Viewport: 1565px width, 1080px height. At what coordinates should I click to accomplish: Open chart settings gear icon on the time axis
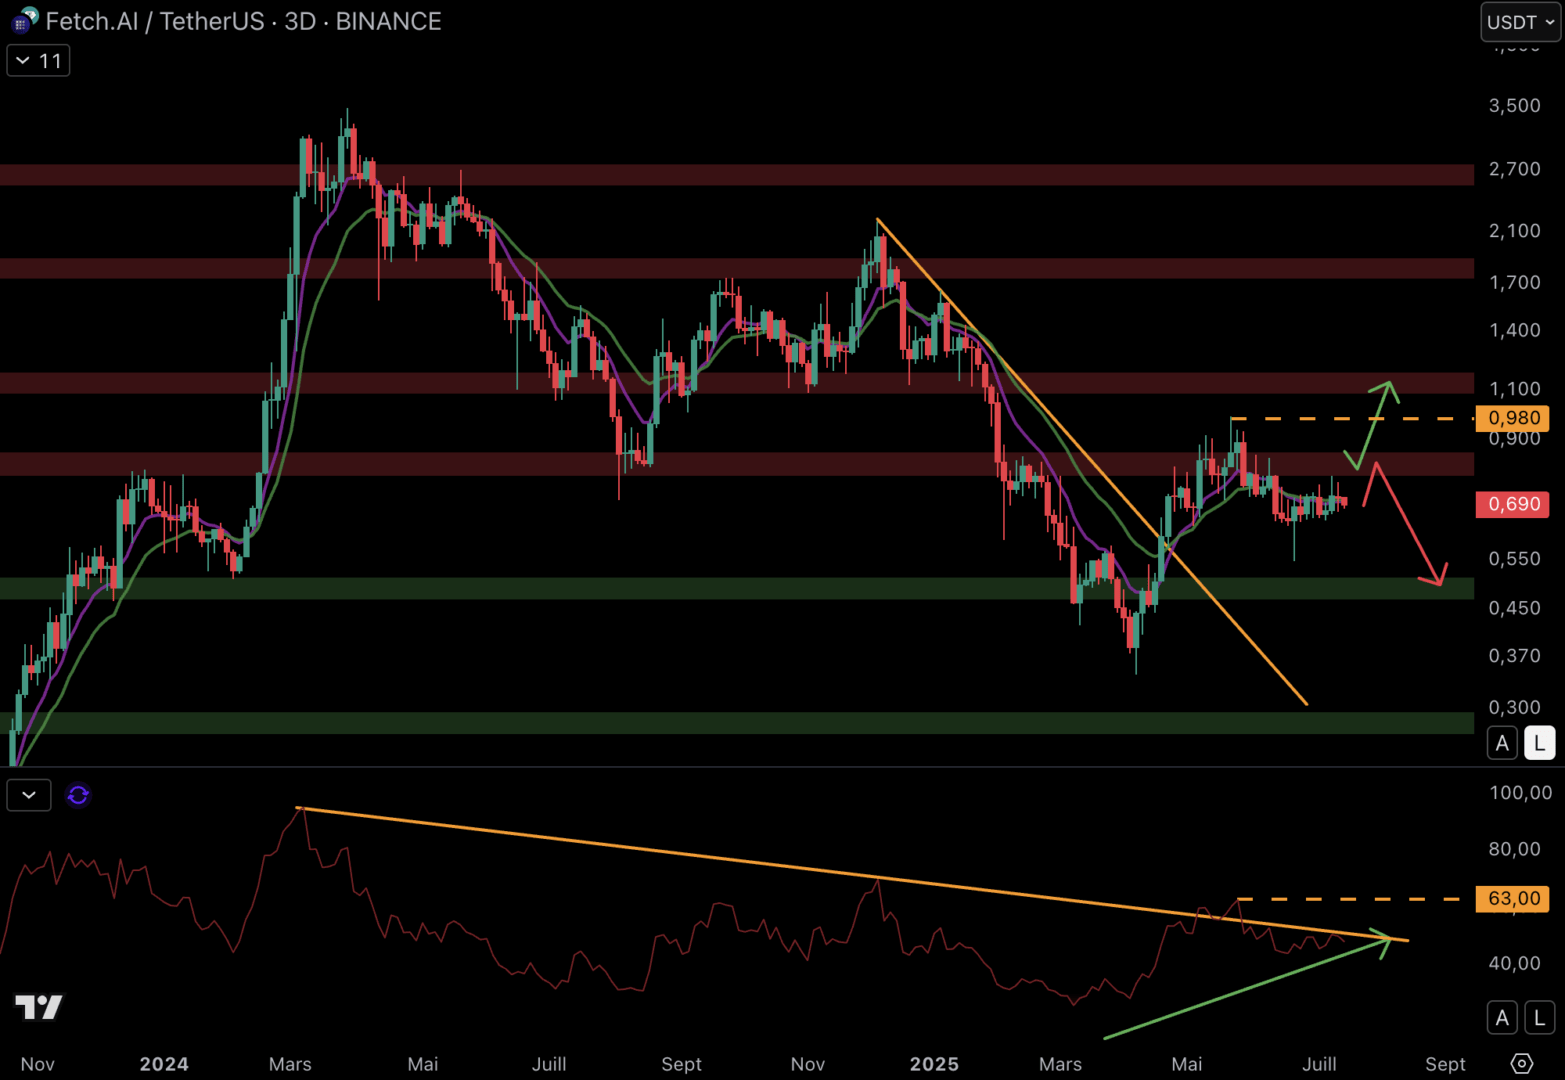click(1521, 1063)
